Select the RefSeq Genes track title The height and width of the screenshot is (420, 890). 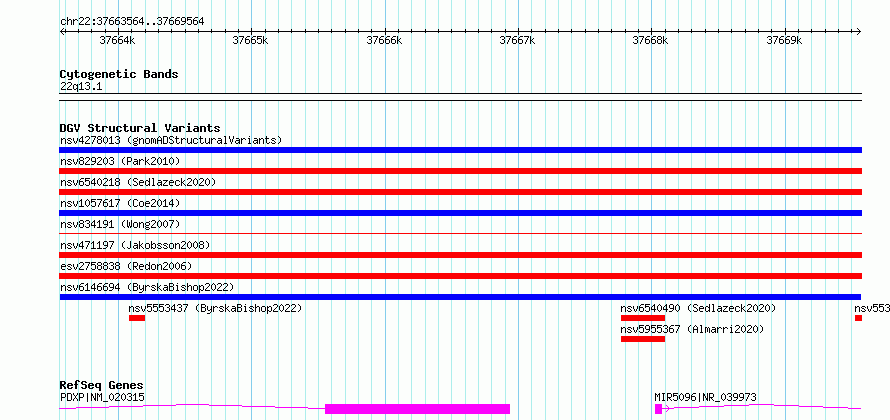(102, 386)
